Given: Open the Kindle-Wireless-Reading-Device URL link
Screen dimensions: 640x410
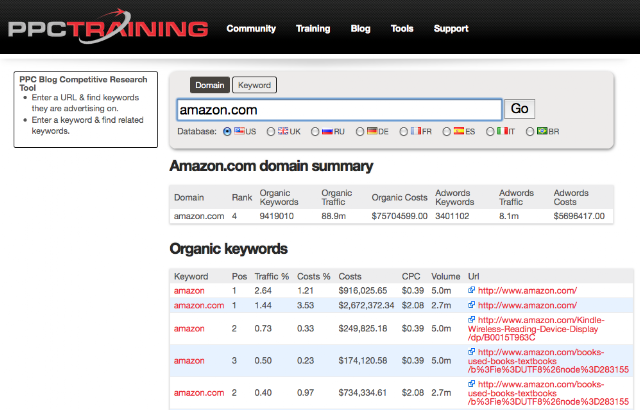Looking at the screenshot, I should coord(536,329).
